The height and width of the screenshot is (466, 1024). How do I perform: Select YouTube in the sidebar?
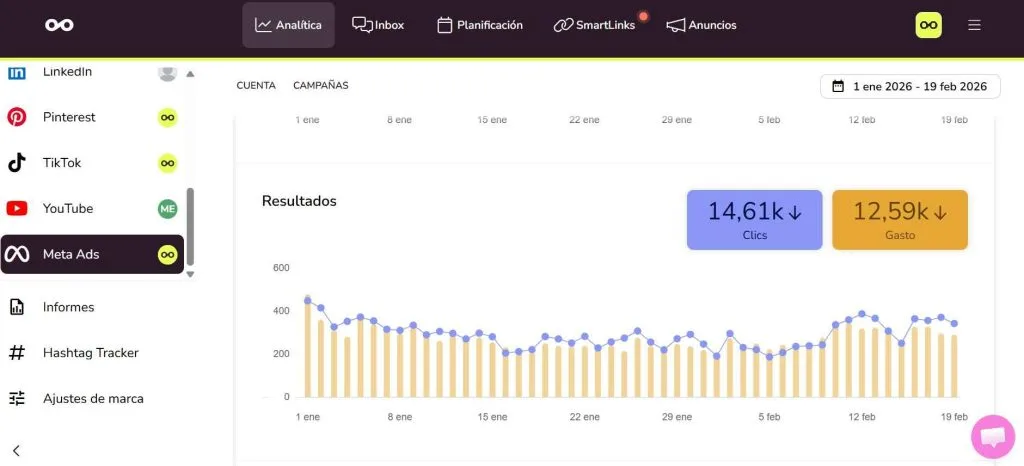(x=92, y=209)
